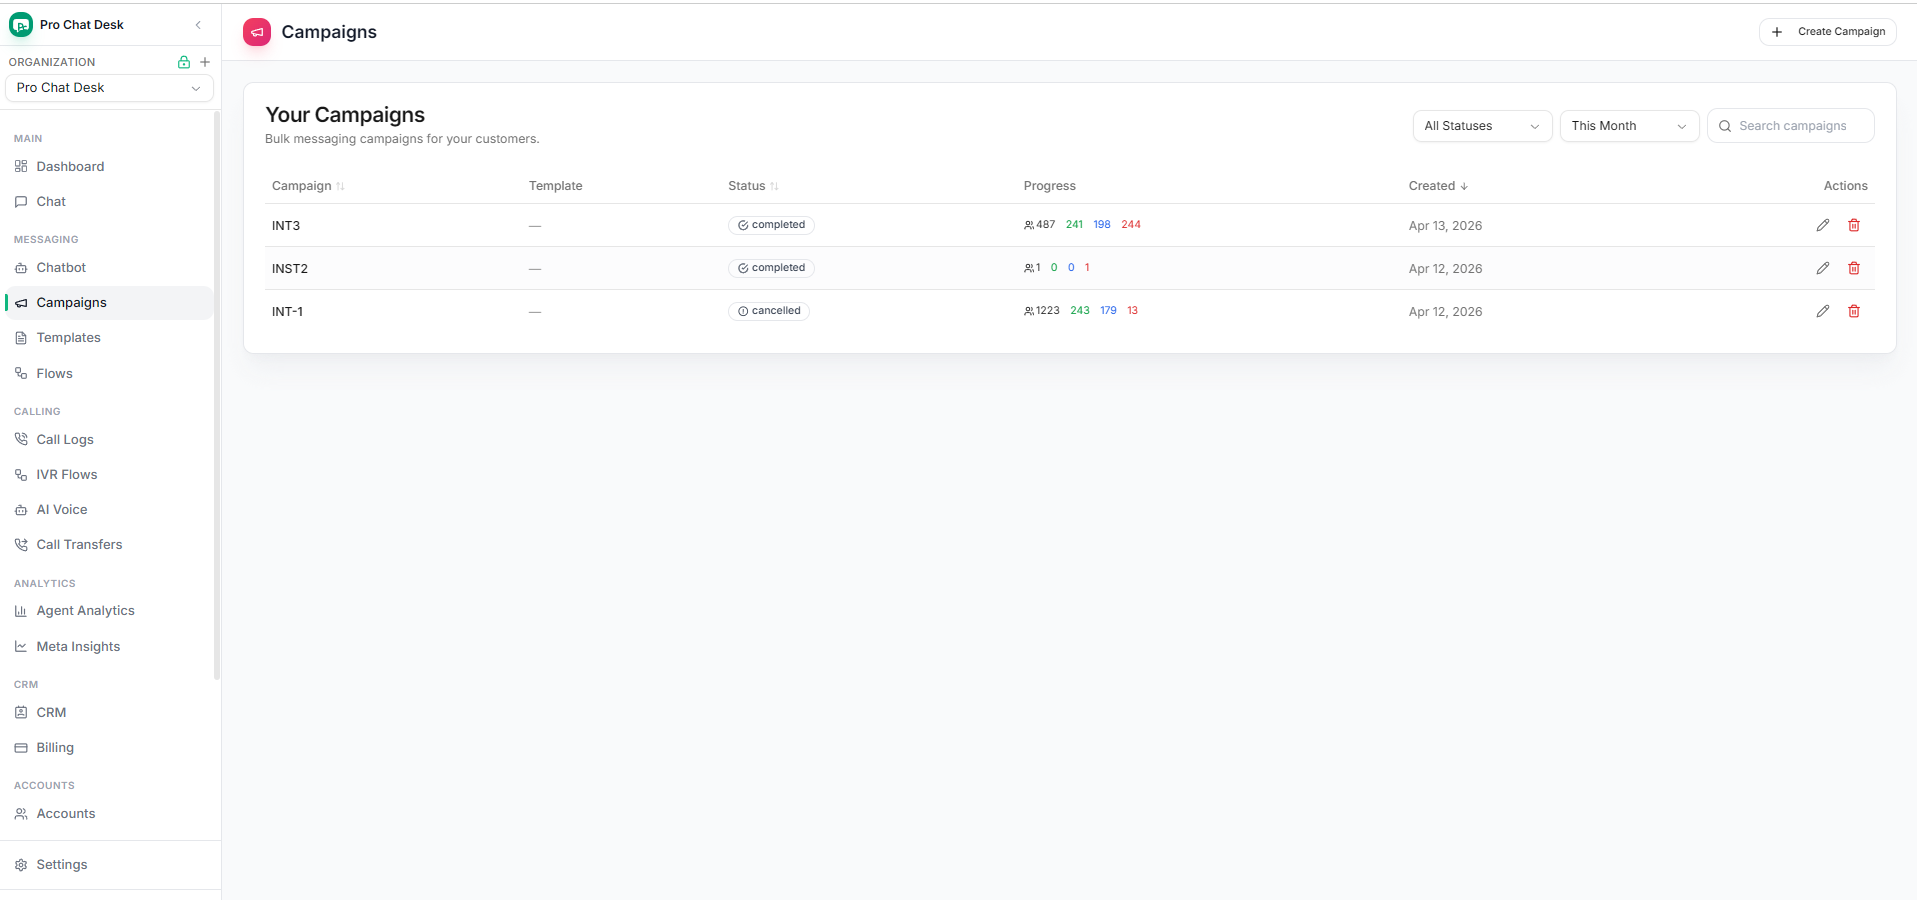
Task: Click the sidebar vertical scrollbar
Action: (x=217, y=395)
